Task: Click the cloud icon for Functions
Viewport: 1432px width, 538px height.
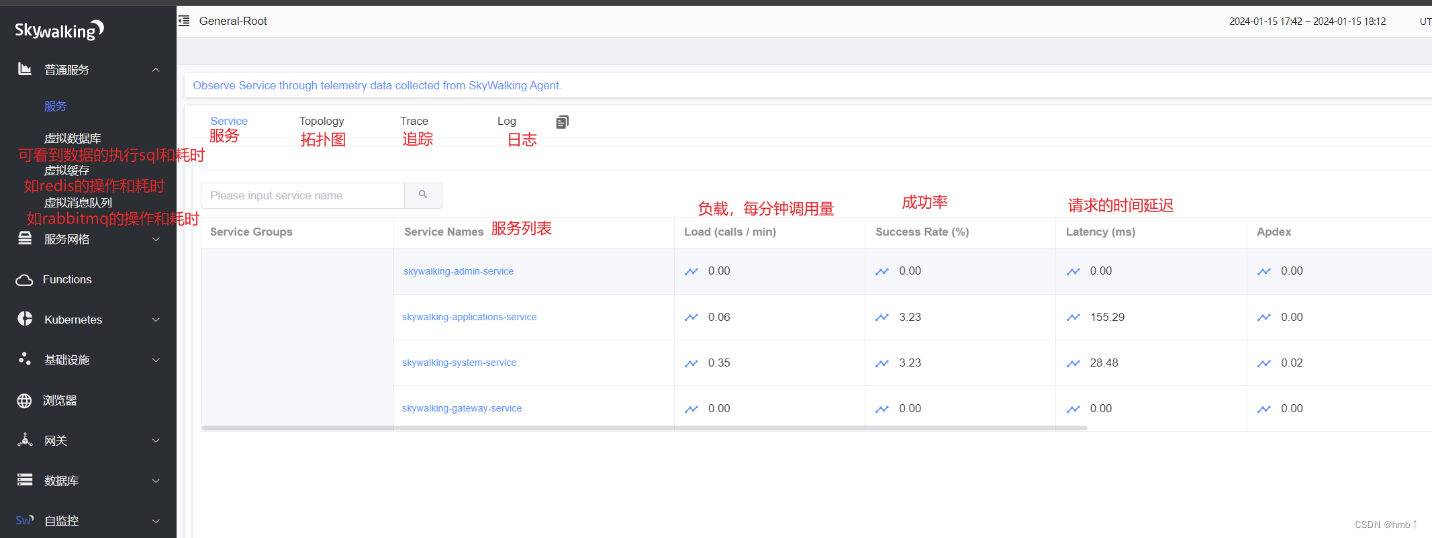Action: 25,280
